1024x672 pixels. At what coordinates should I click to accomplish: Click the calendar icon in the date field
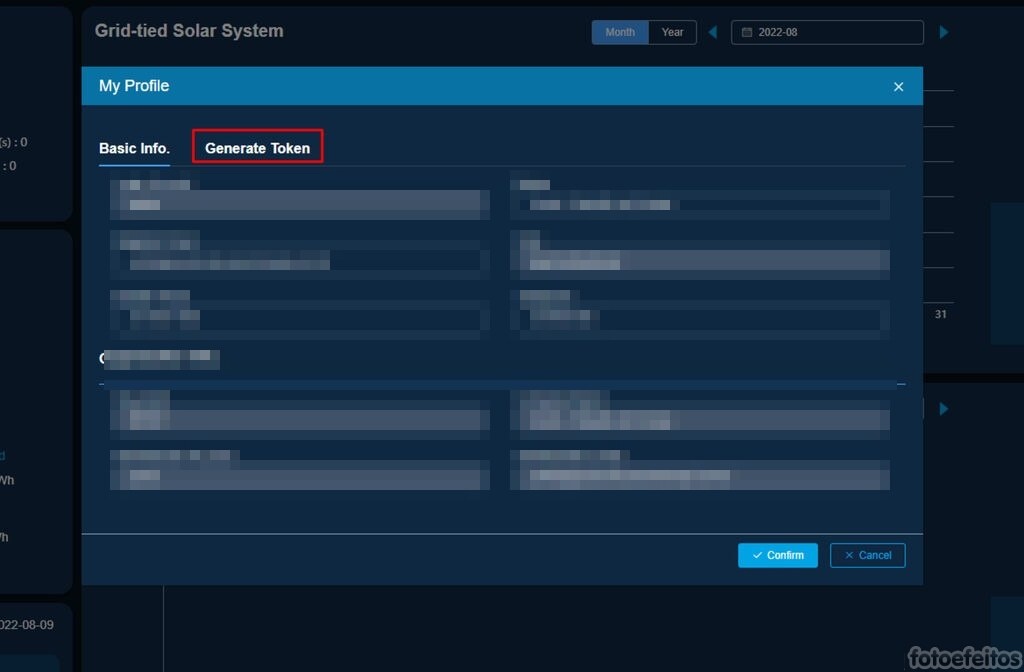pos(746,32)
